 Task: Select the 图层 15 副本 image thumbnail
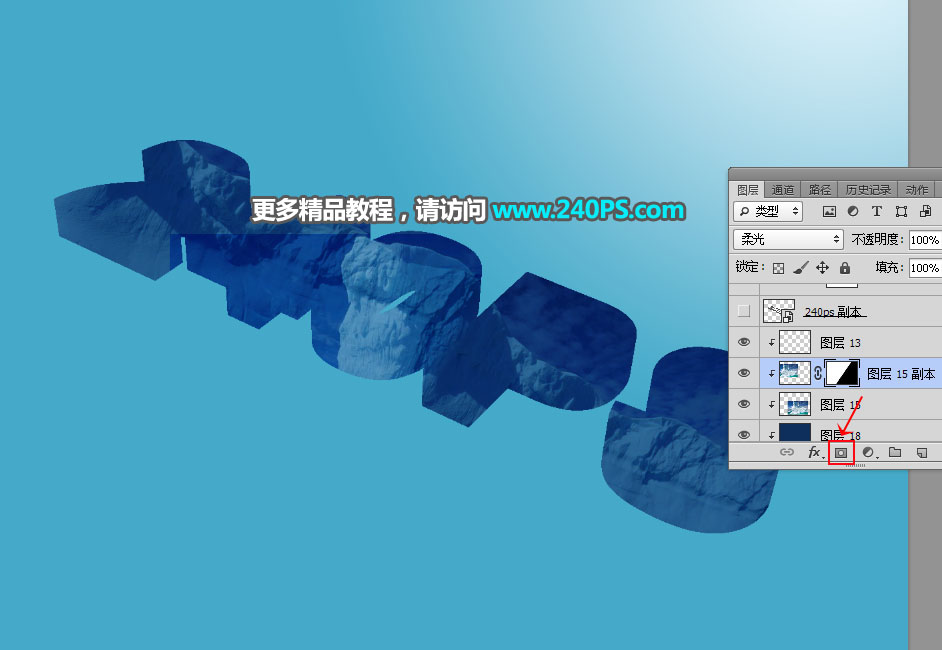[795, 373]
